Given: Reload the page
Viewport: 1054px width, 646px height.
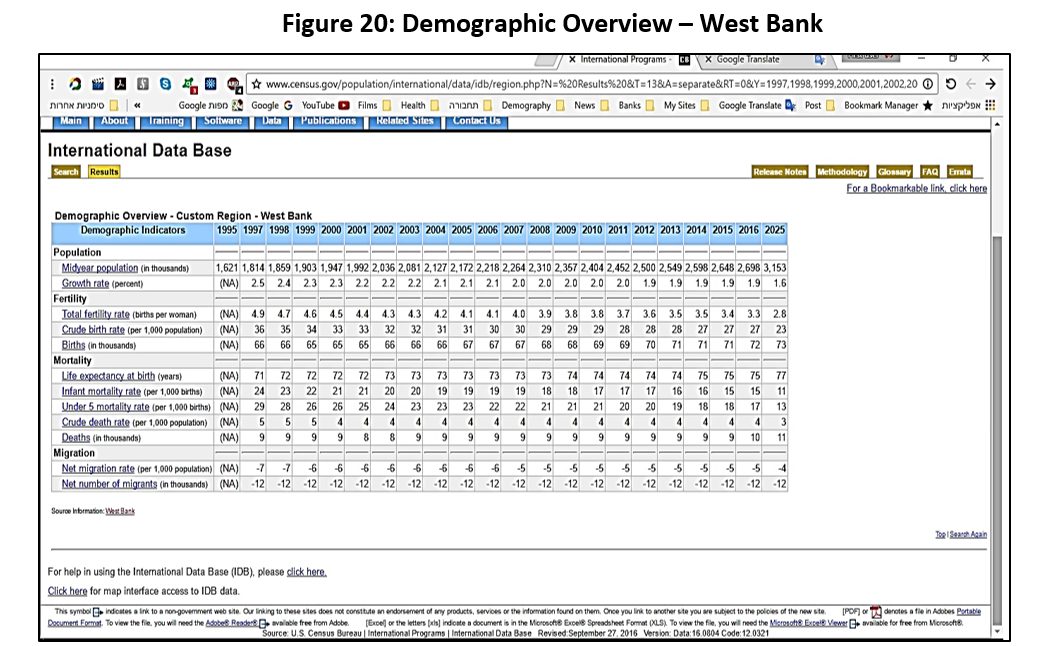Looking at the screenshot, I should point(950,84).
